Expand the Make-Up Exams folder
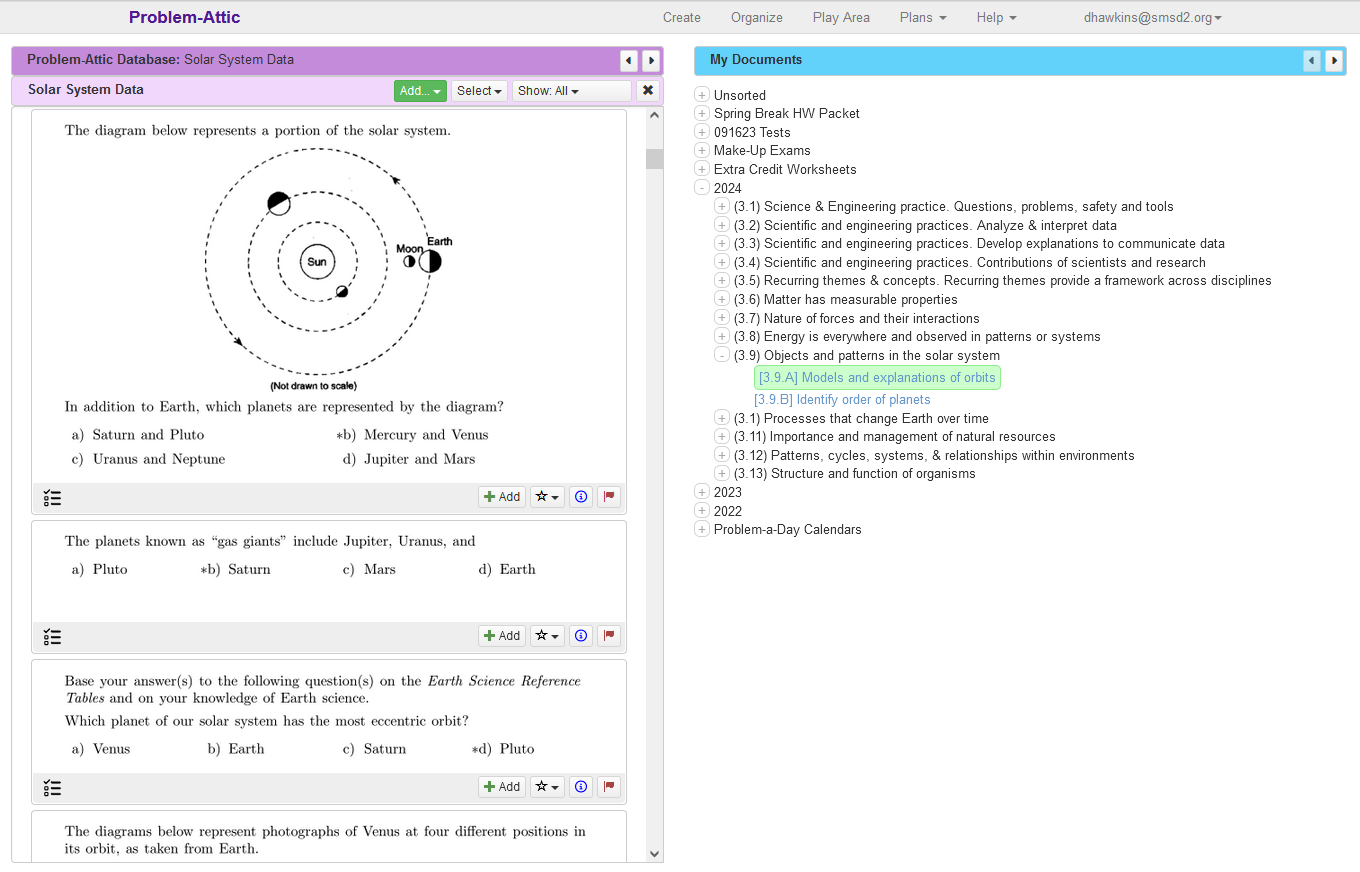1360x872 pixels. pos(702,151)
